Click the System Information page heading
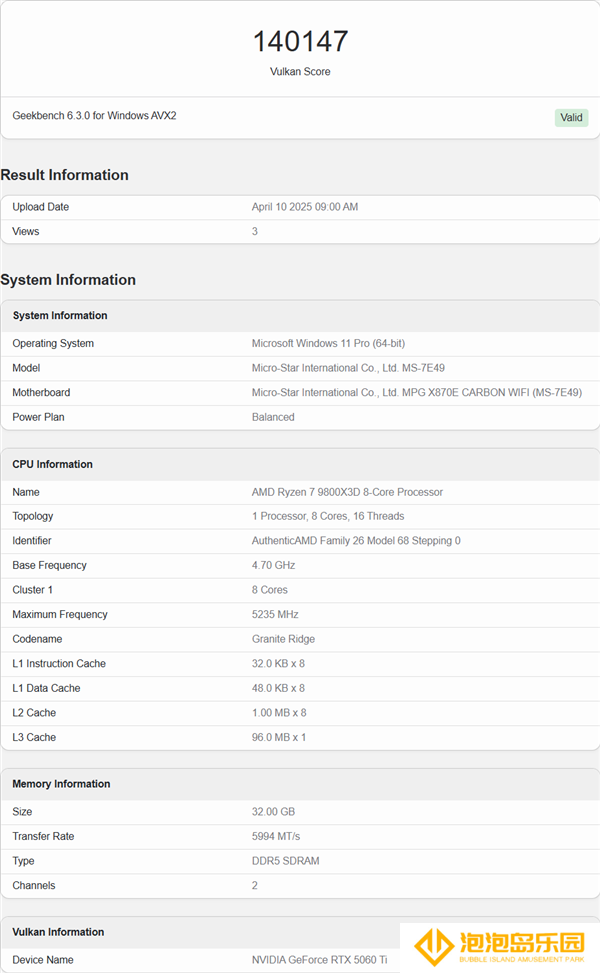 click(x=68, y=280)
